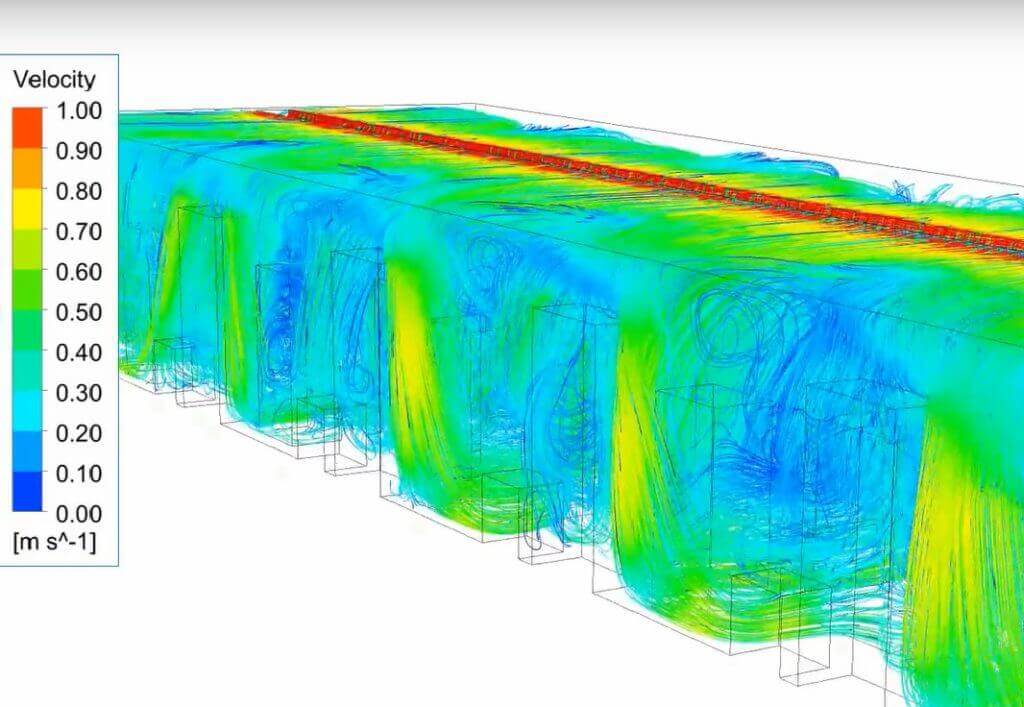Select the 0.60 legend value label
1024x707 pixels.
click(x=78, y=272)
